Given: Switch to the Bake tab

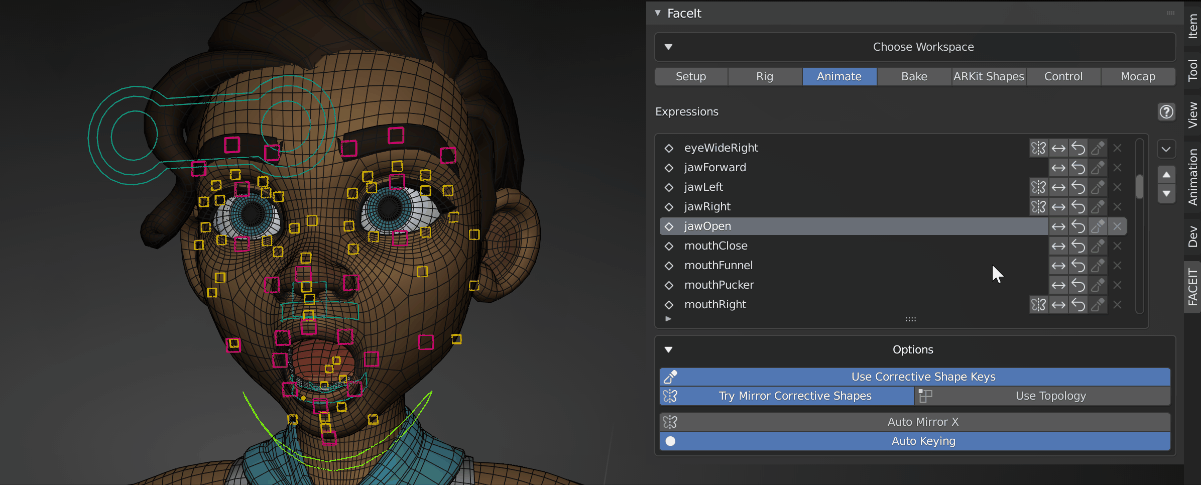Looking at the screenshot, I should [x=913, y=77].
